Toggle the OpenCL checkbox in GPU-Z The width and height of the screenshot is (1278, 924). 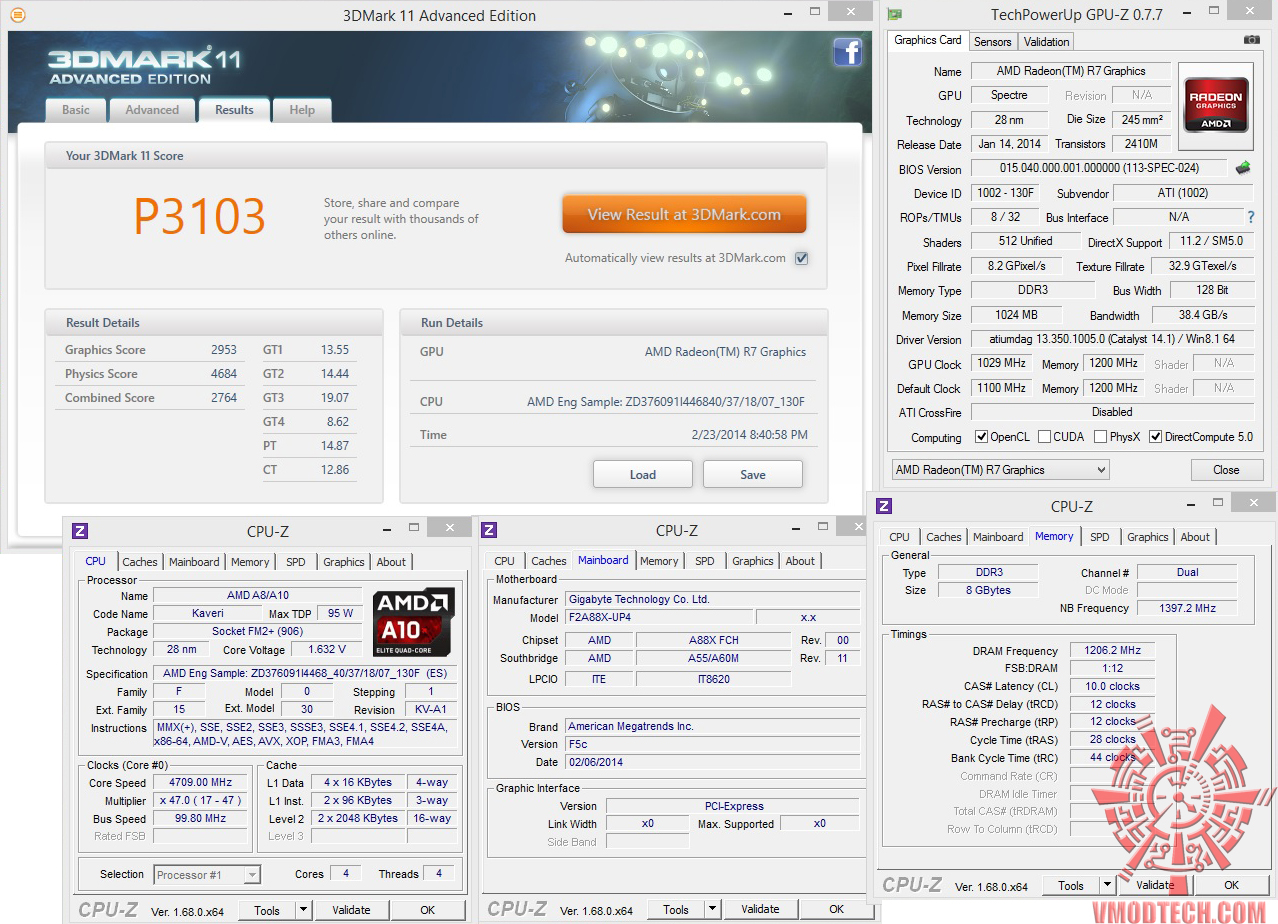[x=981, y=437]
